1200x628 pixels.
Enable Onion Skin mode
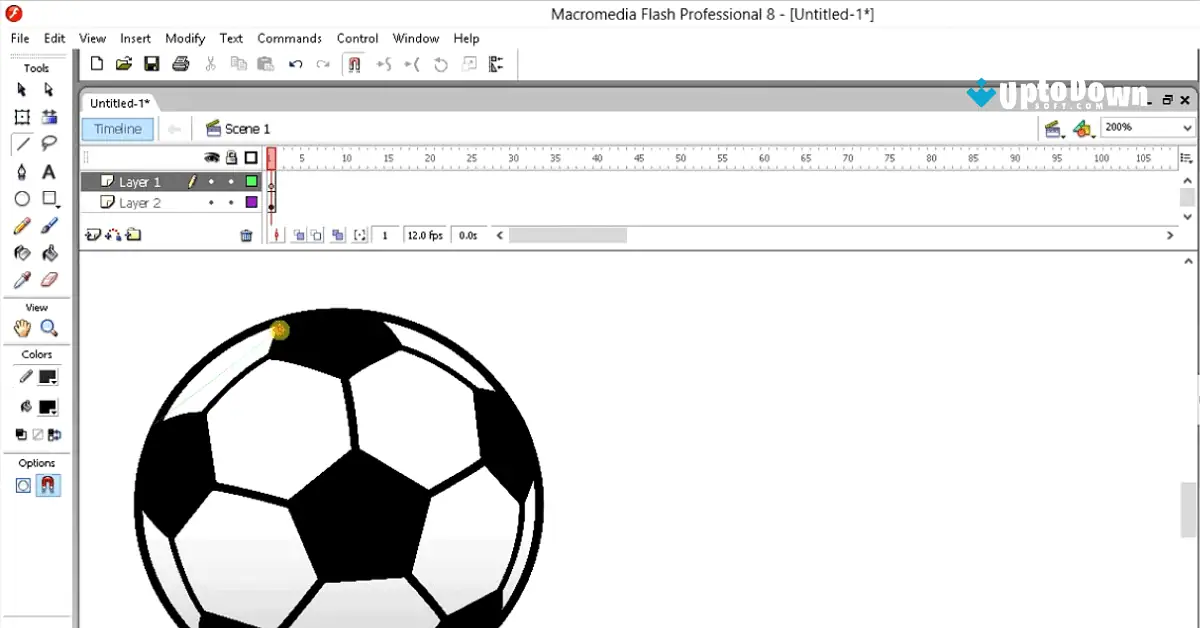tap(300, 234)
